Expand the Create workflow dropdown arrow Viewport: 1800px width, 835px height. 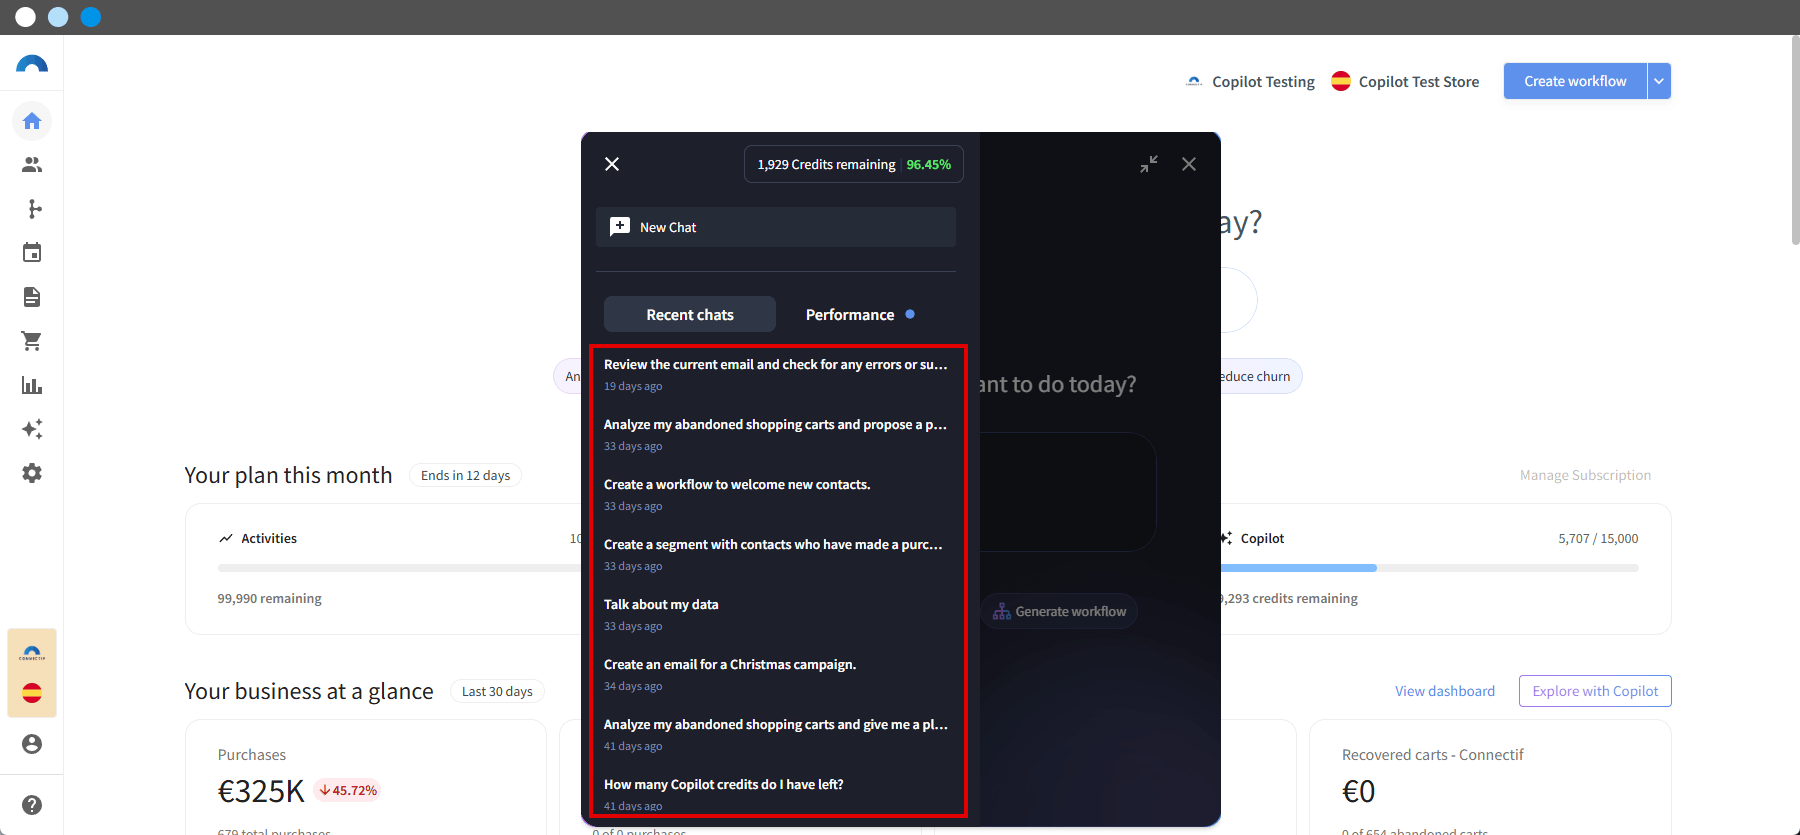1659,81
